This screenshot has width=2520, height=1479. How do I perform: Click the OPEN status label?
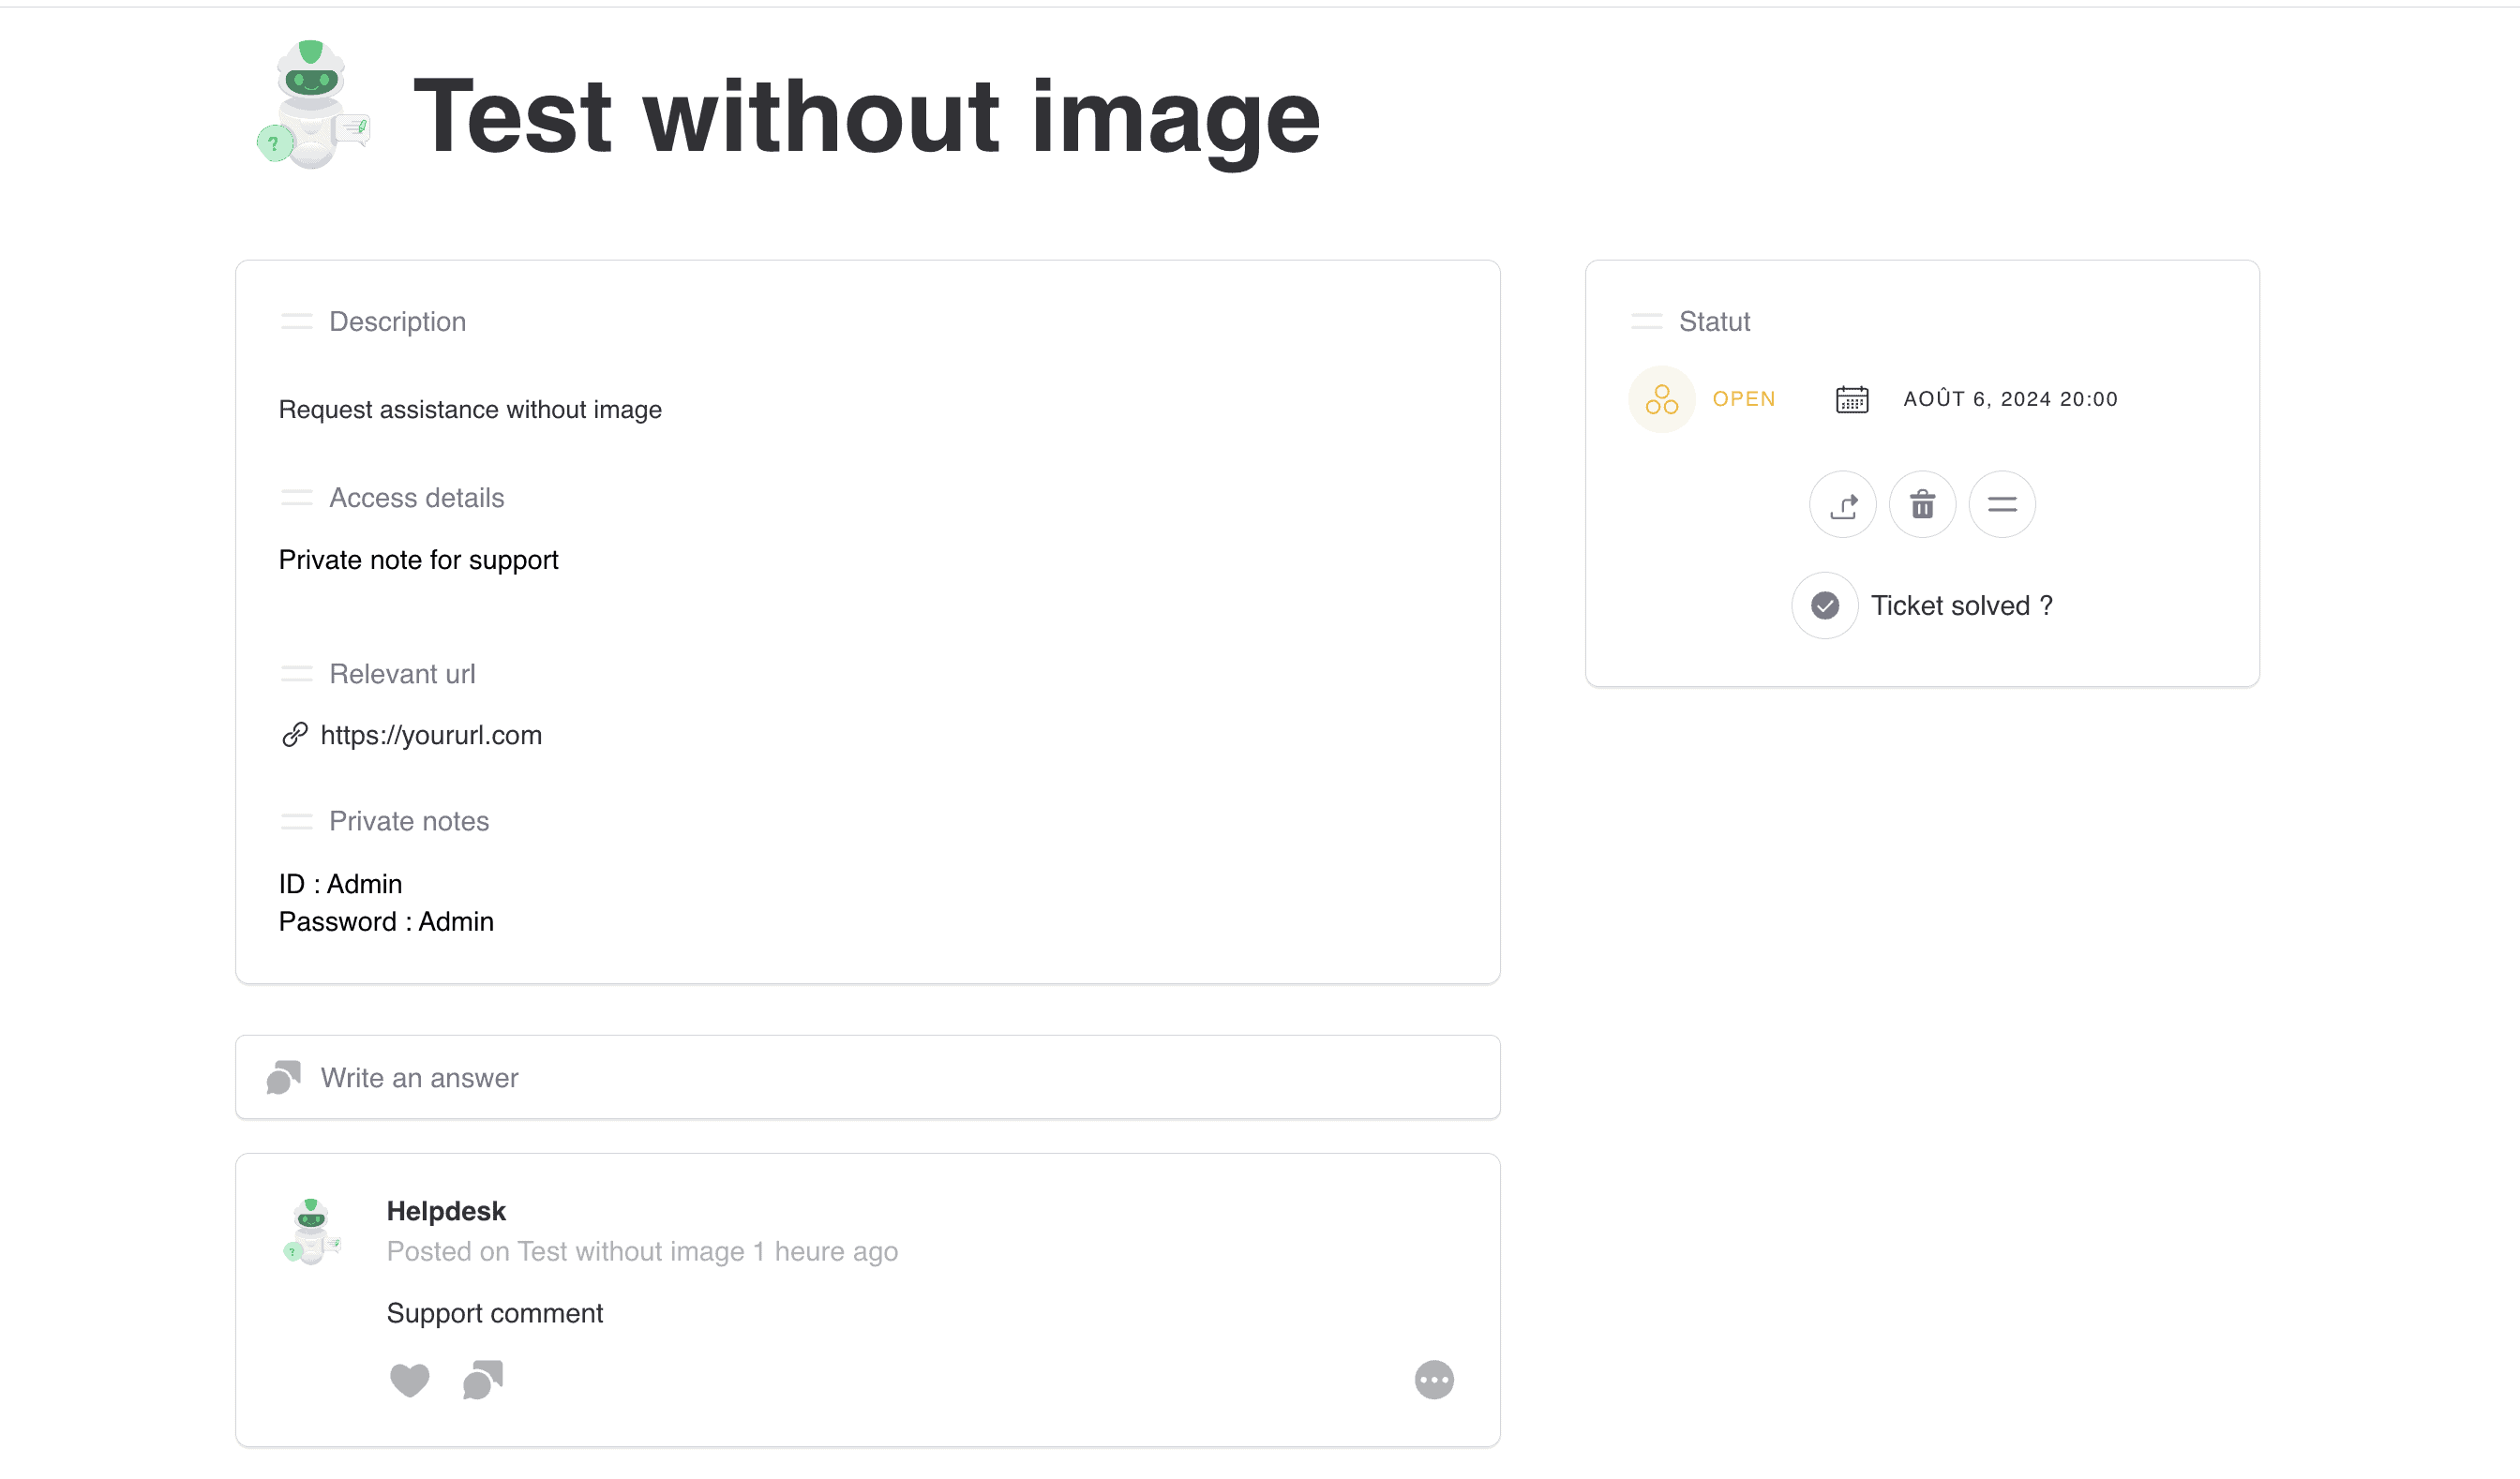point(1743,399)
